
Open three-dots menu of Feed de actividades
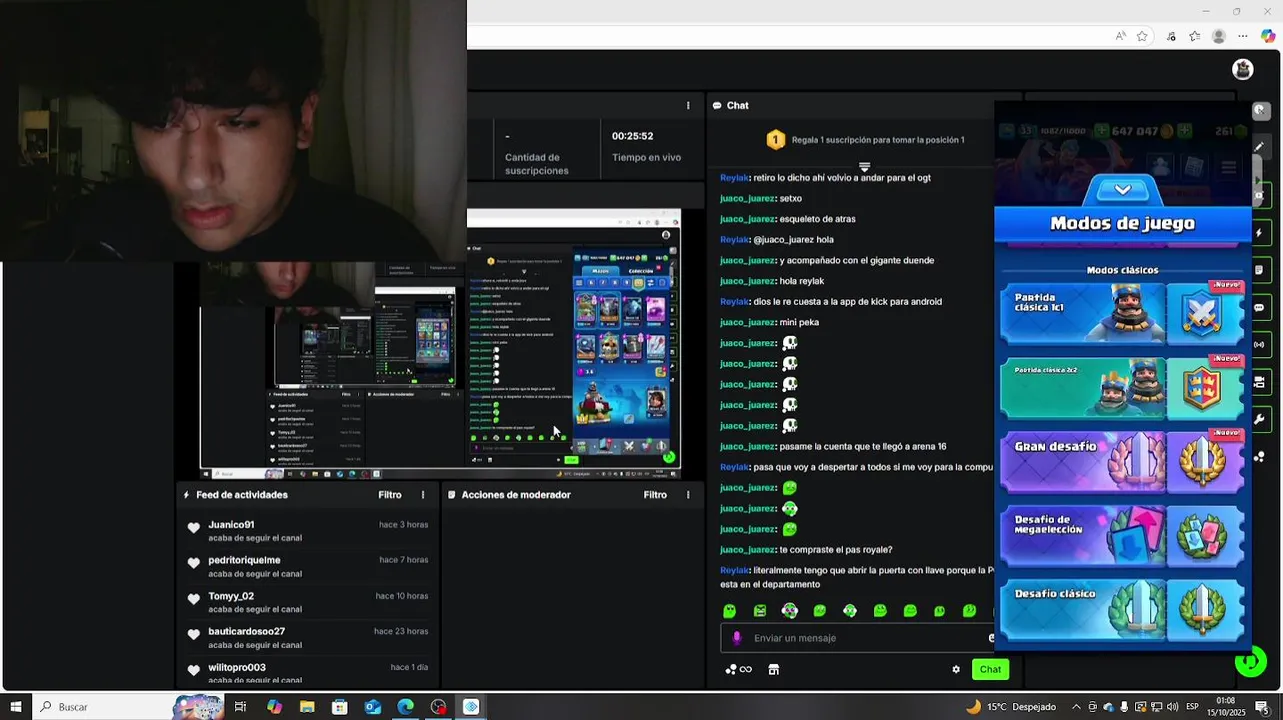pyautogui.click(x=423, y=495)
